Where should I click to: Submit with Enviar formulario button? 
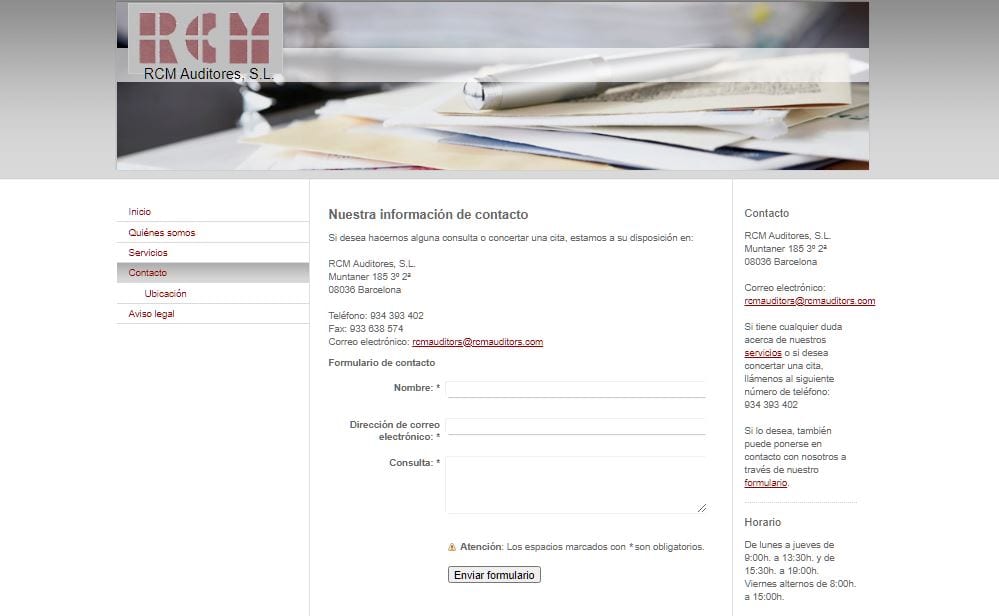[x=494, y=575]
